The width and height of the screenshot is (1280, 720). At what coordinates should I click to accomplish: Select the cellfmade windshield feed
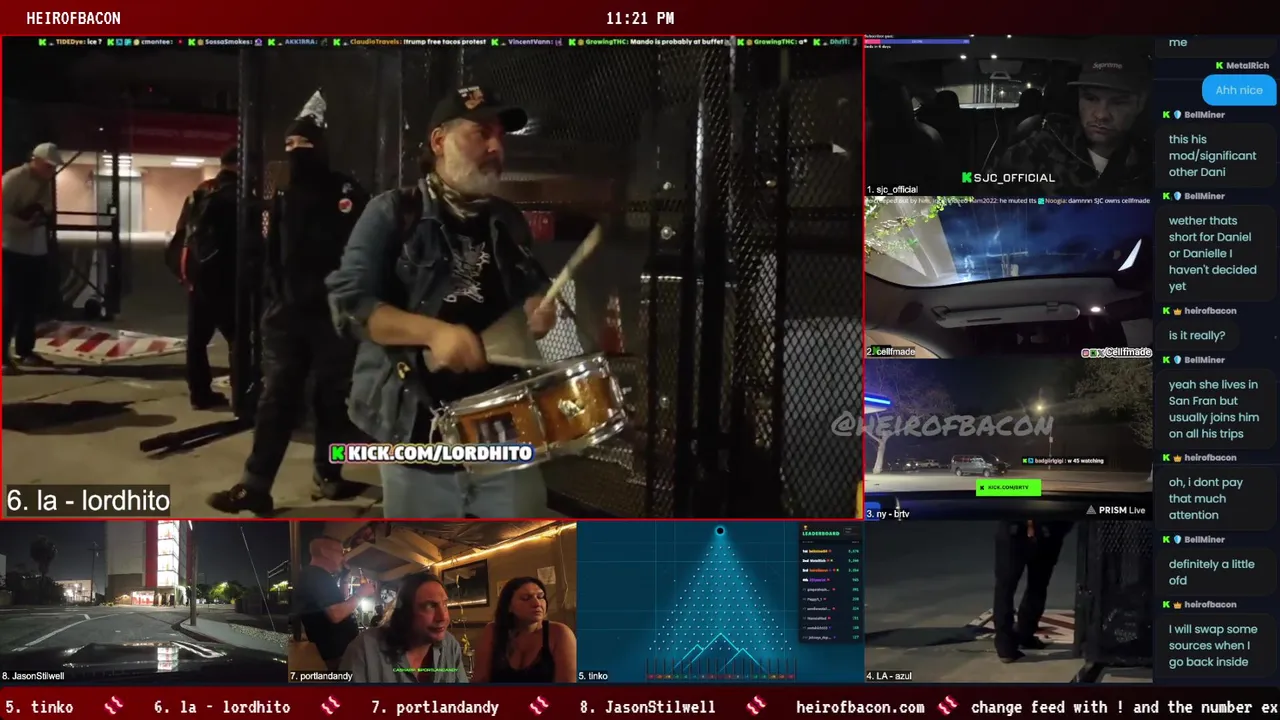pos(1008,277)
